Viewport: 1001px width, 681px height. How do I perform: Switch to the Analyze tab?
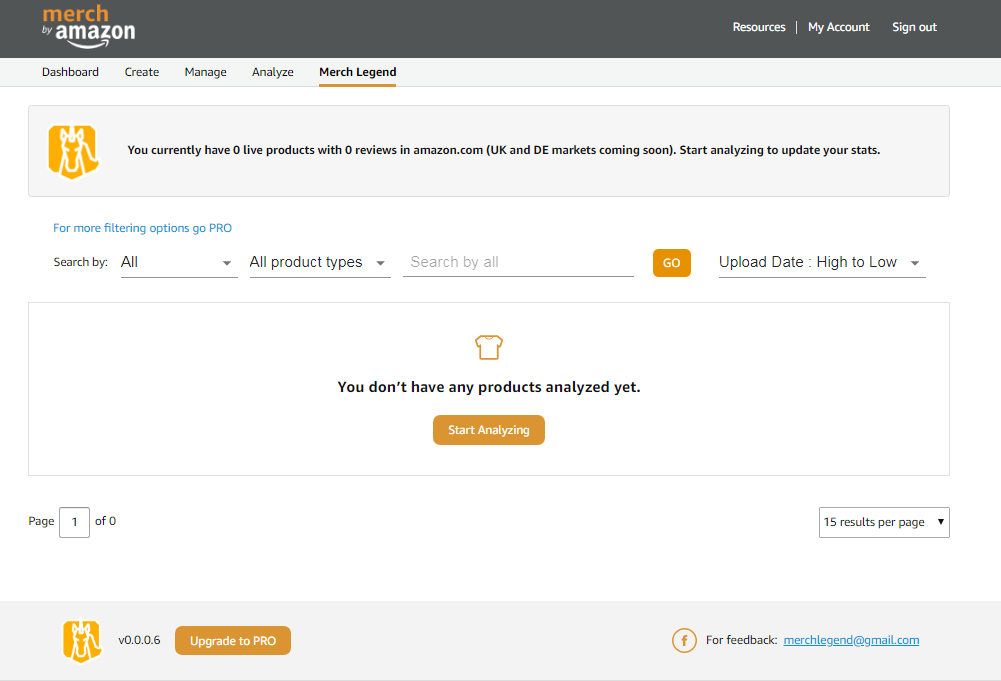click(x=273, y=72)
